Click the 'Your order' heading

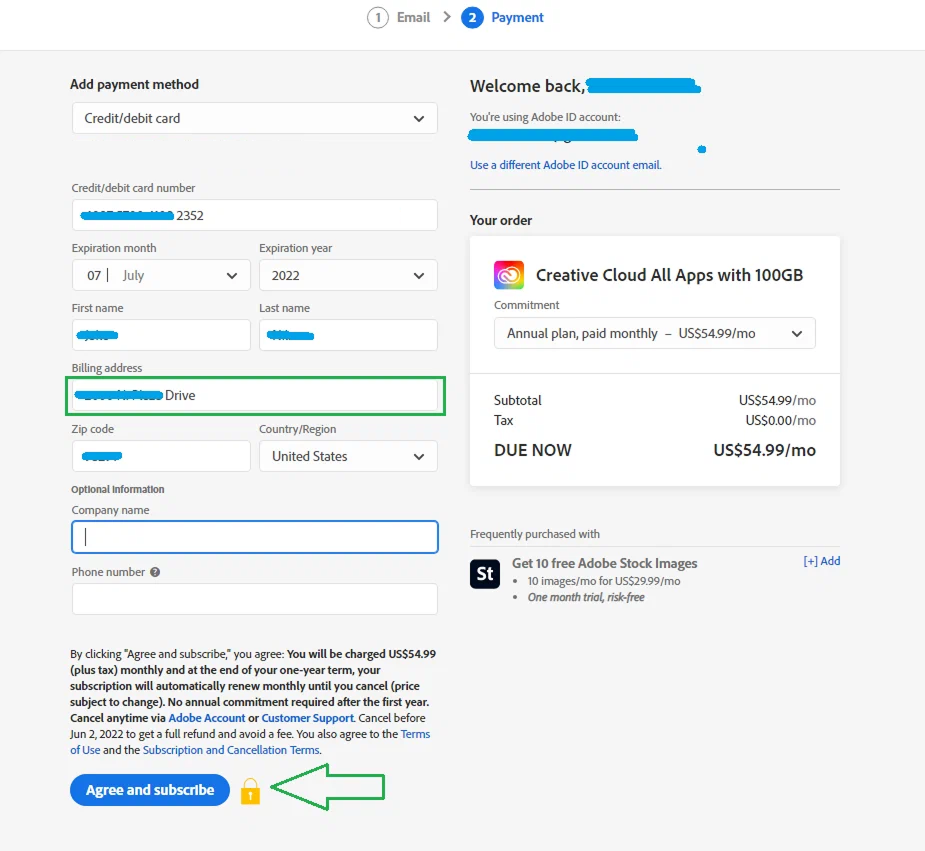pyautogui.click(x=501, y=220)
